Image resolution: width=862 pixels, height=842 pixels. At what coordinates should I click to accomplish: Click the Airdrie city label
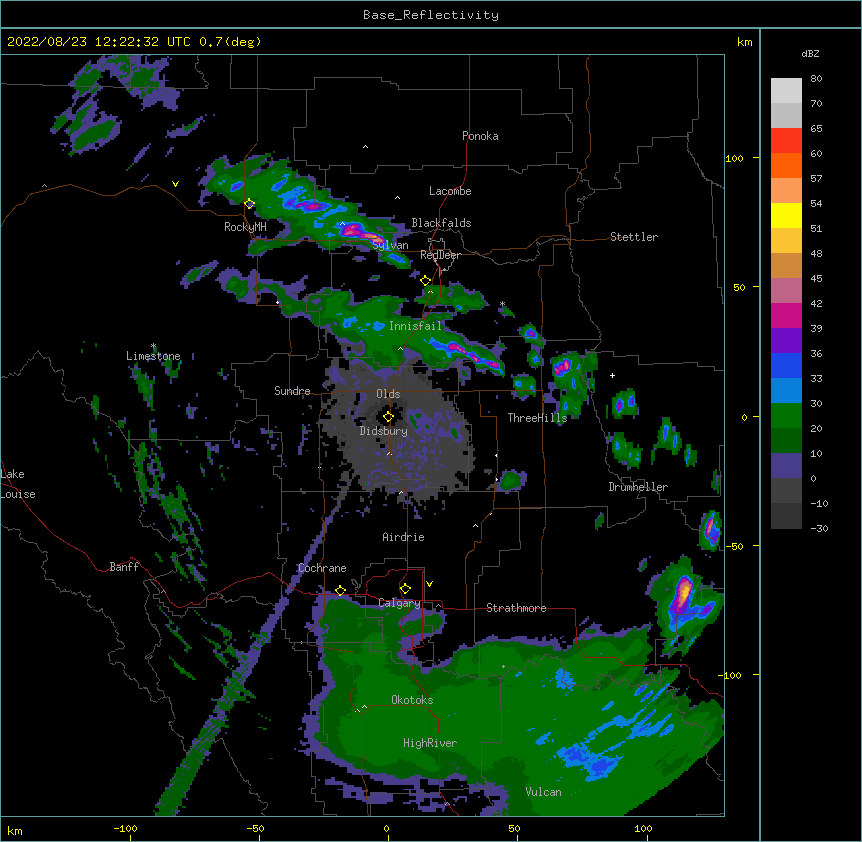click(404, 537)
